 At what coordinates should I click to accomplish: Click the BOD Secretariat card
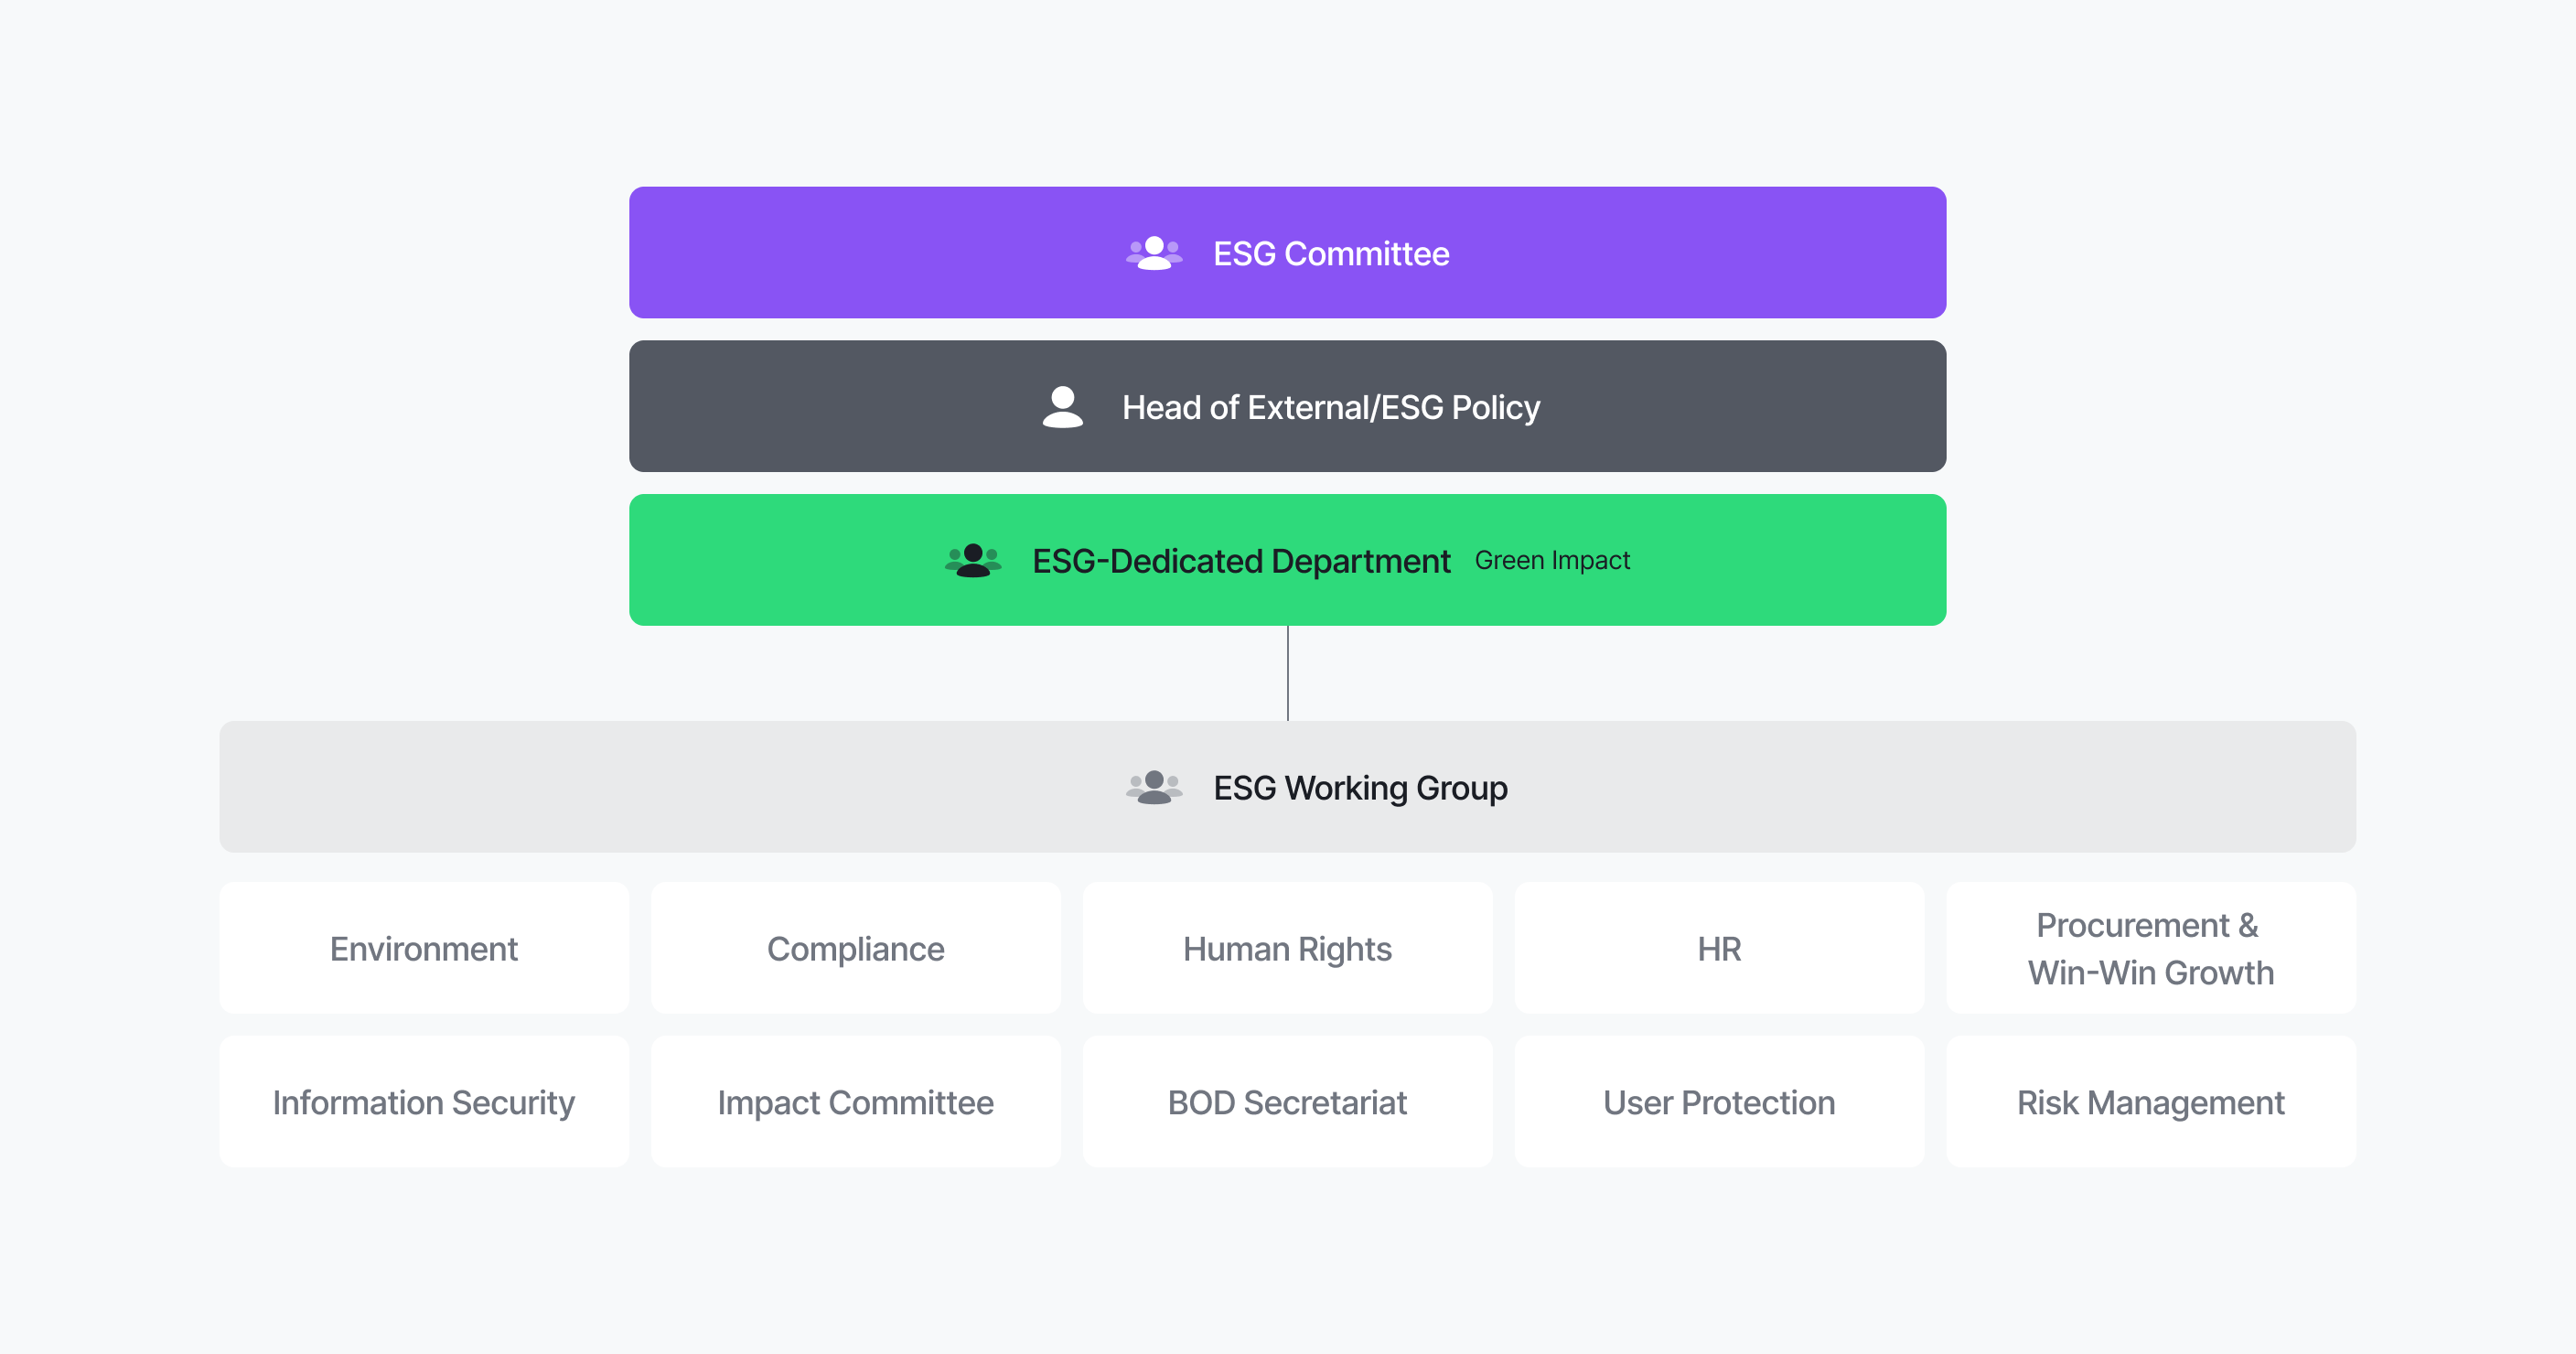(x=1287, y=1102)
